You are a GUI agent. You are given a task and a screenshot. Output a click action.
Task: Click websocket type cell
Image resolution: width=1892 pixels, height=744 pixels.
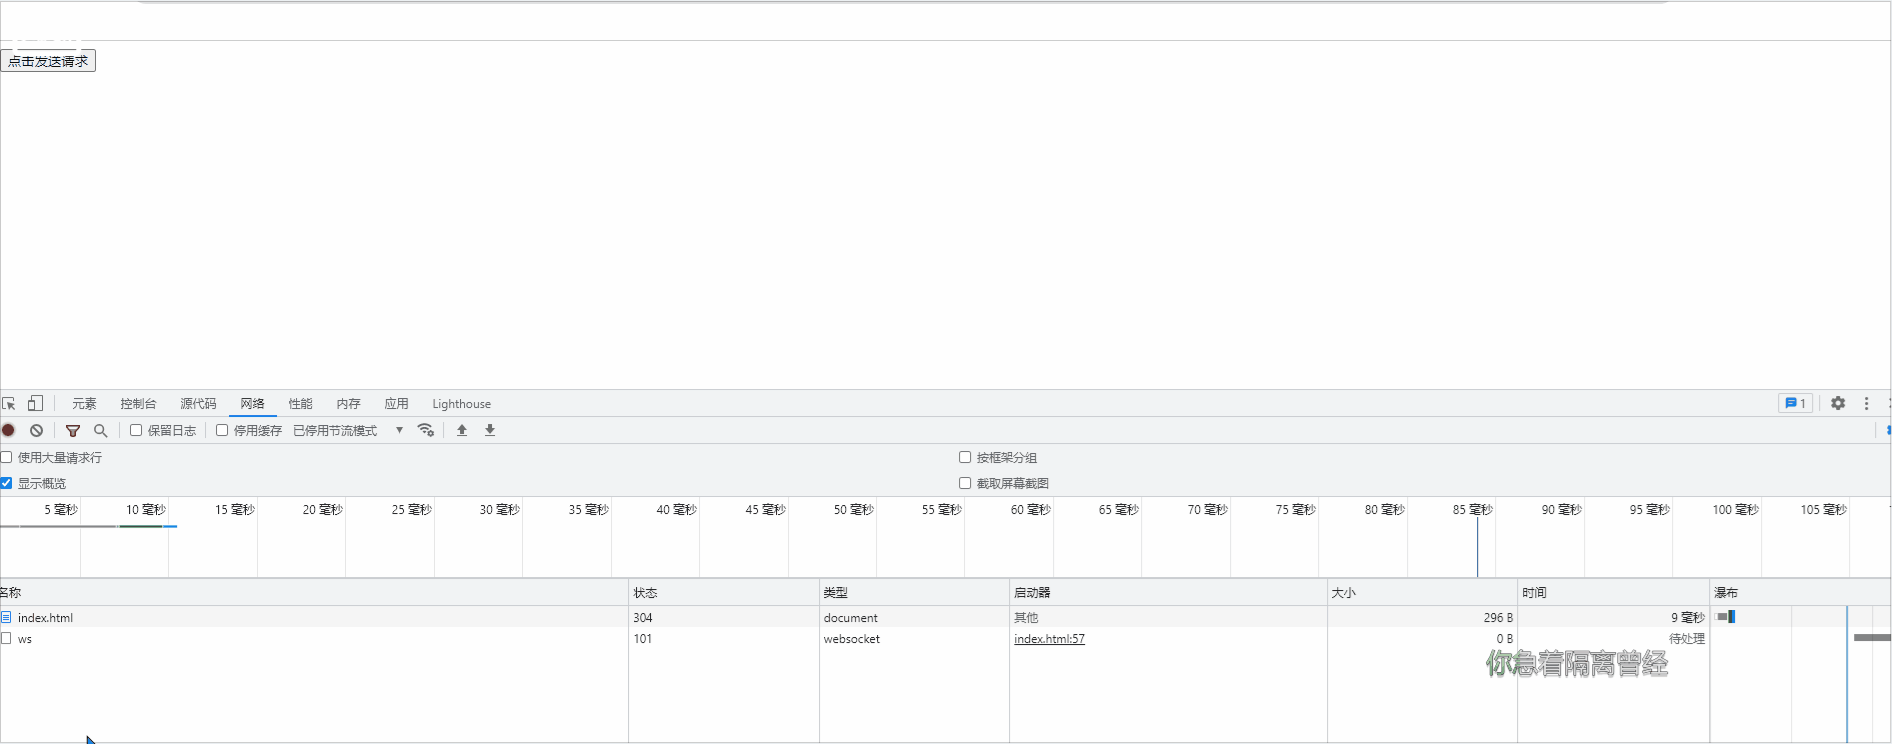pyautogui.click(x=851, y=639)
